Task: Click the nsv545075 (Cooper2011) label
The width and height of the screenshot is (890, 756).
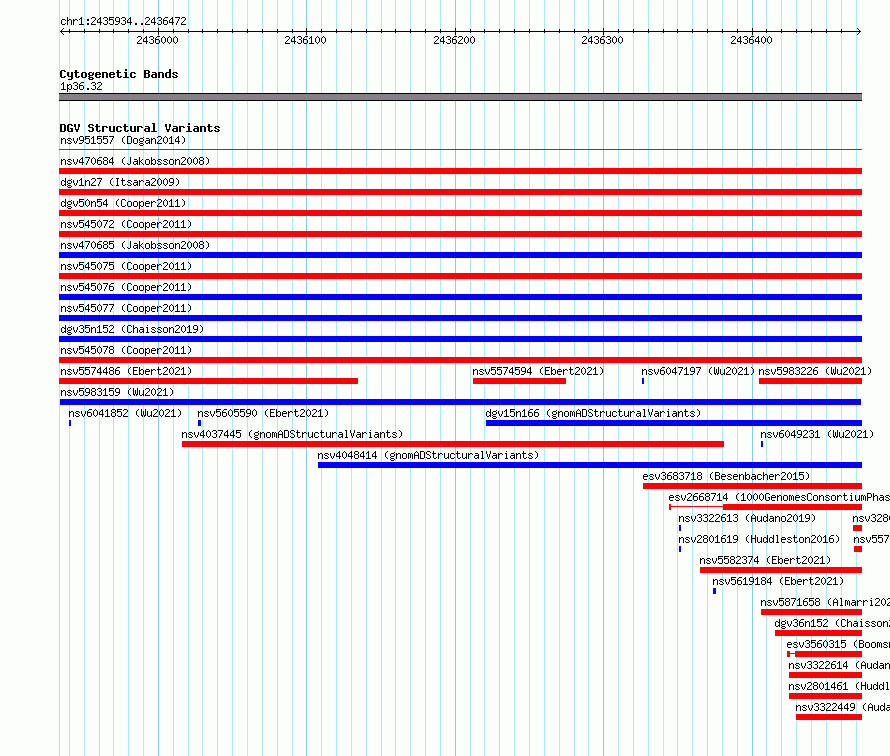Action: (x=126, y=266)
